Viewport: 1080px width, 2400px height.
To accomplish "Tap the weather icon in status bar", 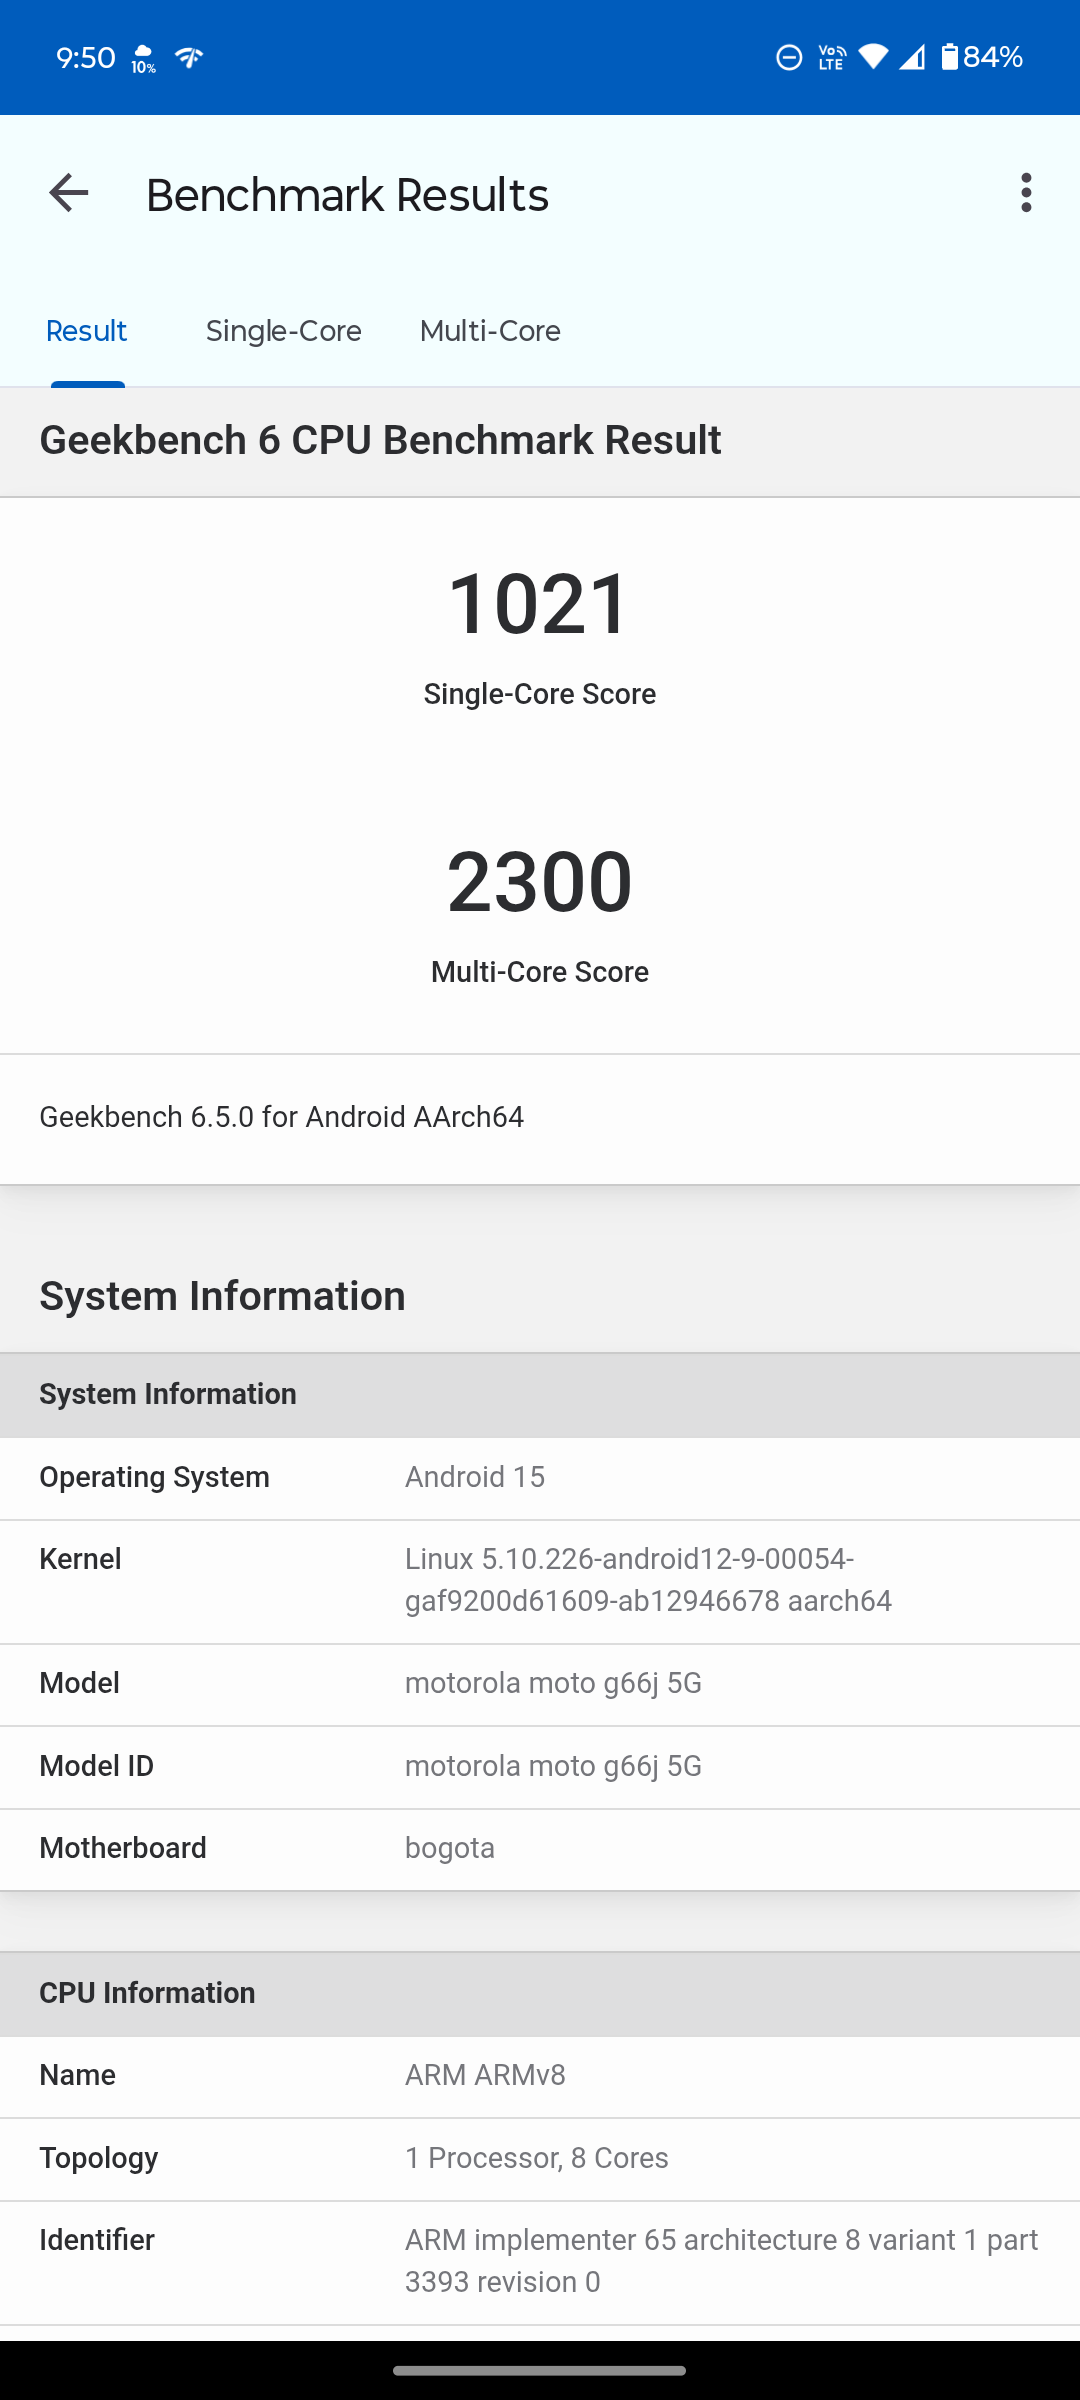I will (143, 58).
